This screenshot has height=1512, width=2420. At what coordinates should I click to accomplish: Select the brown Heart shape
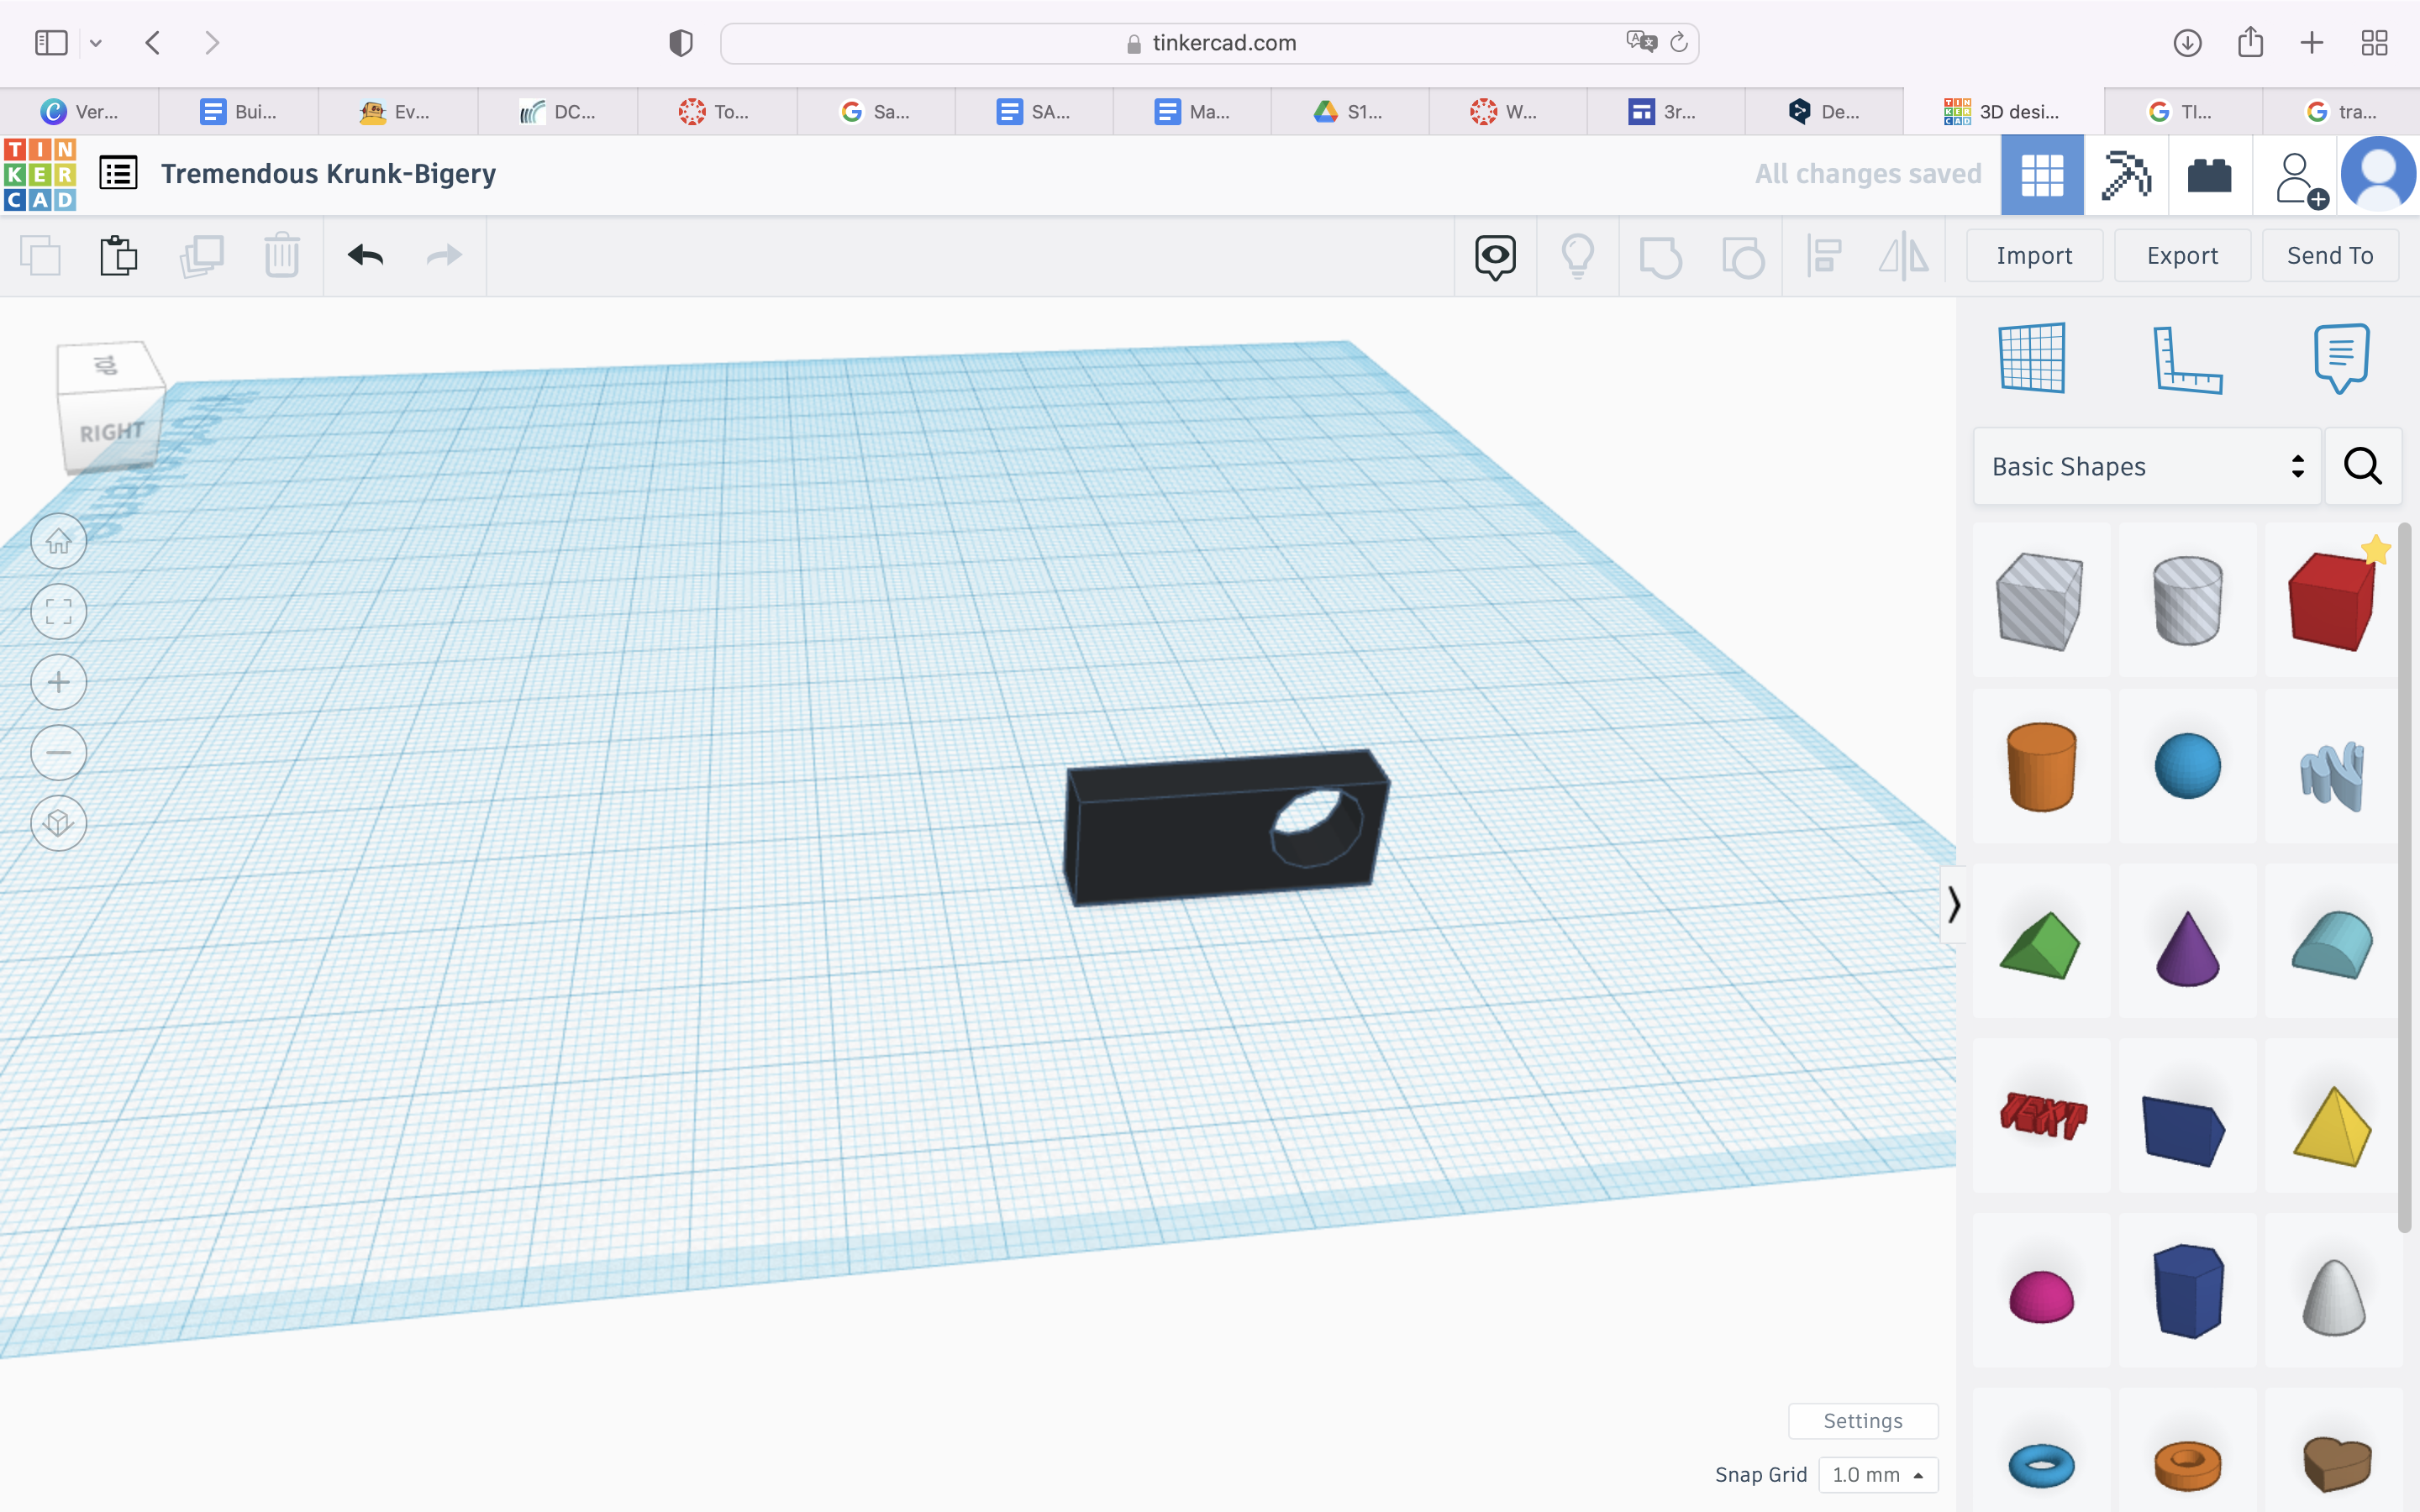2336,1463
